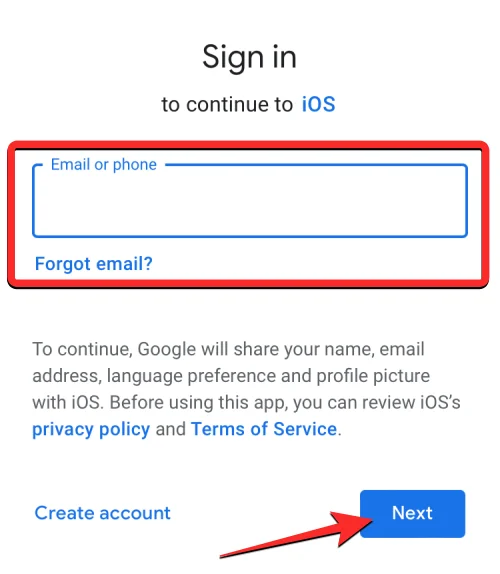View the Terms of Service for iOS
Screen dimensions: 500x574
pos(264,429)
